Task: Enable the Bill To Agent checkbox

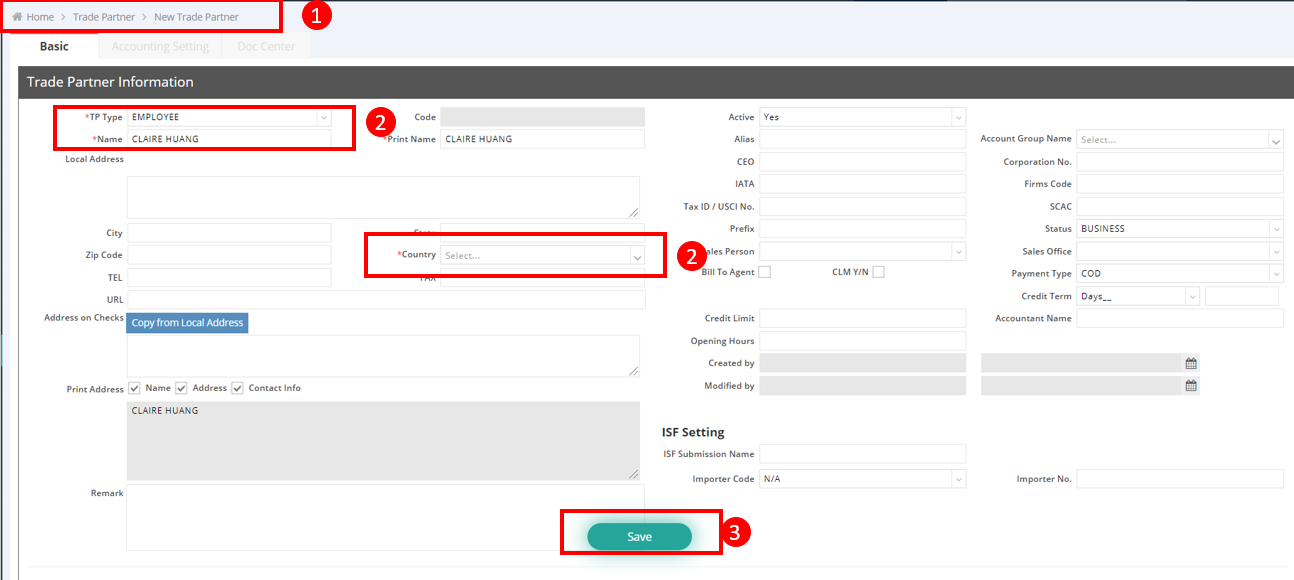Action: pos(765,272)
